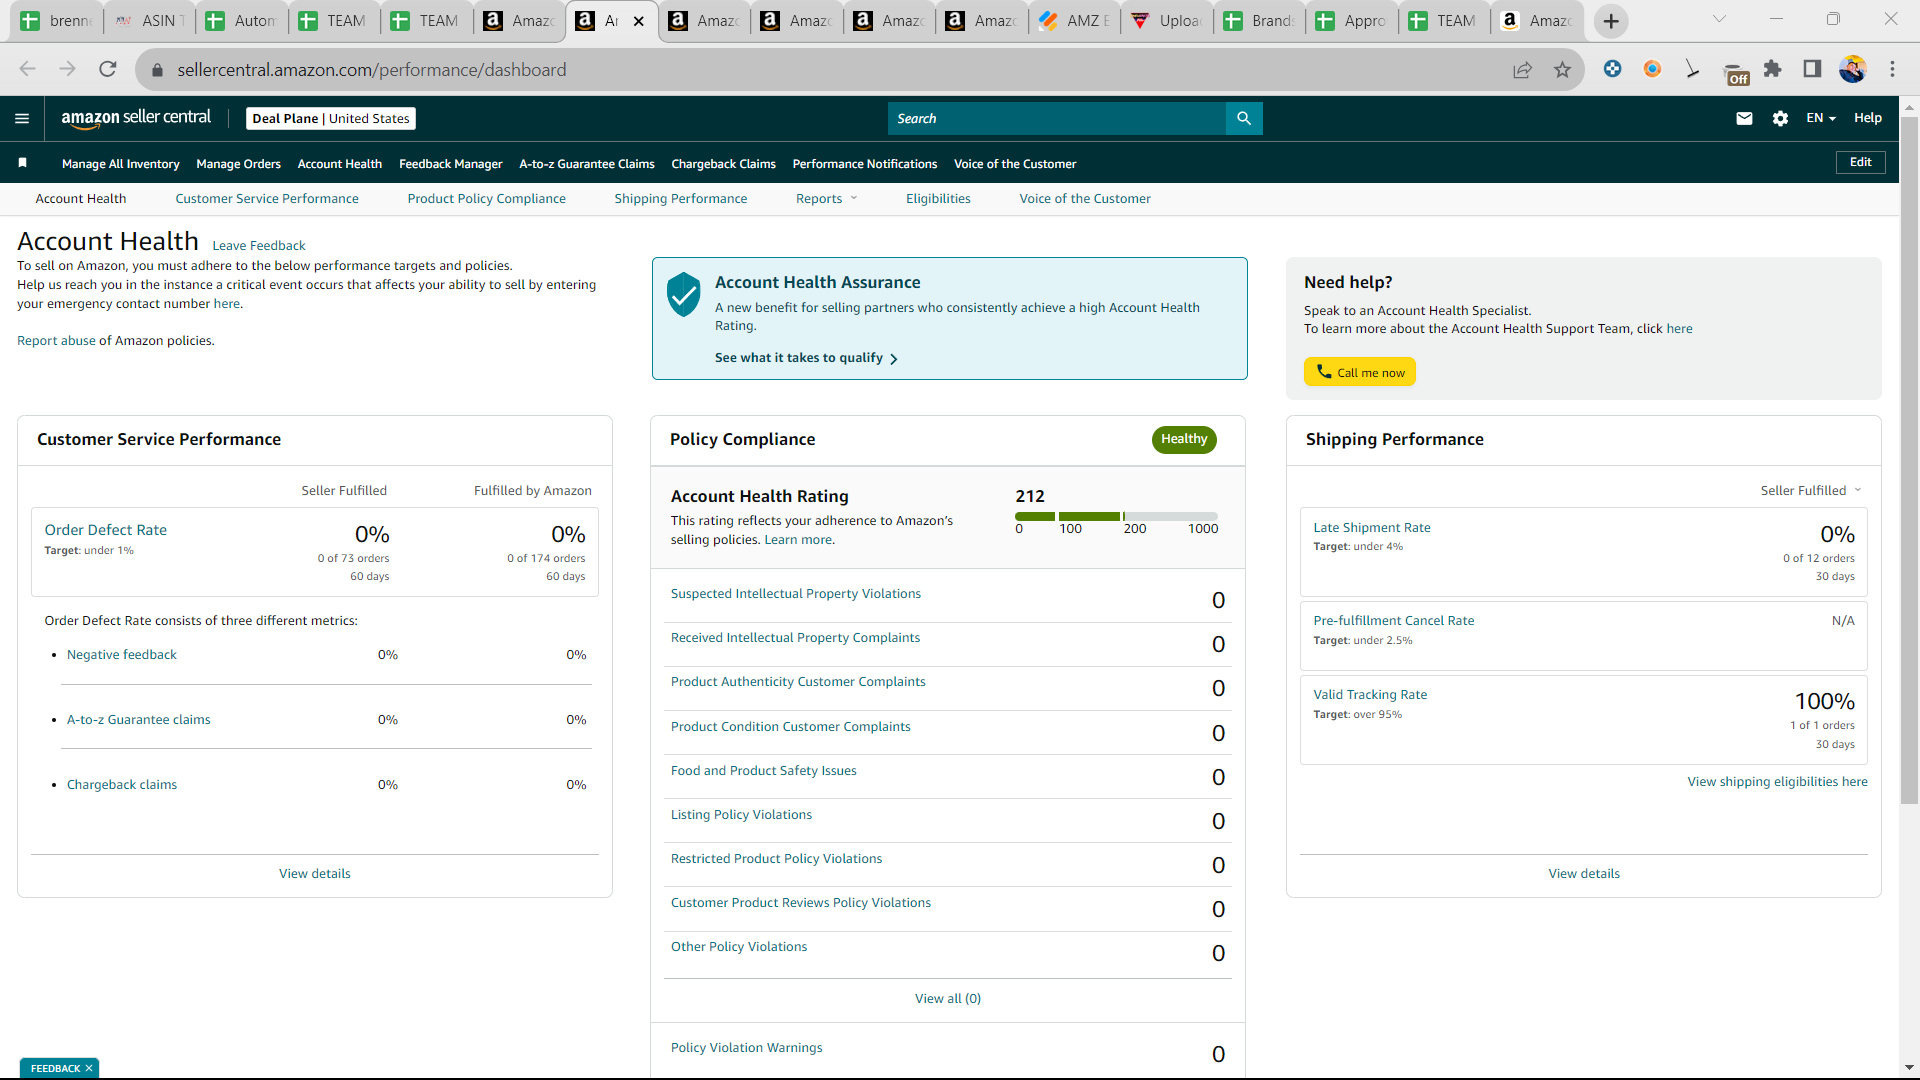
Task: Select Shipping Performance tab
Action: tap(681, 198)
